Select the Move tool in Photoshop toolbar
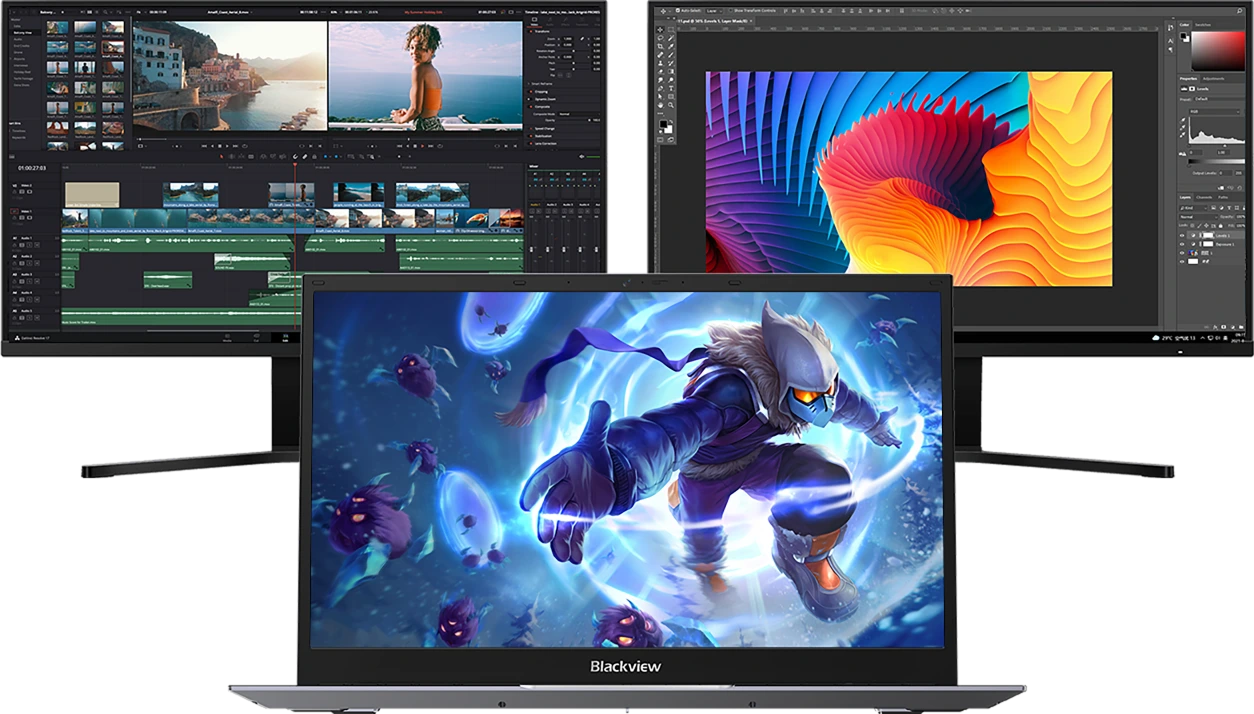Screen dimensions: 1254x714 click(661, 30)
